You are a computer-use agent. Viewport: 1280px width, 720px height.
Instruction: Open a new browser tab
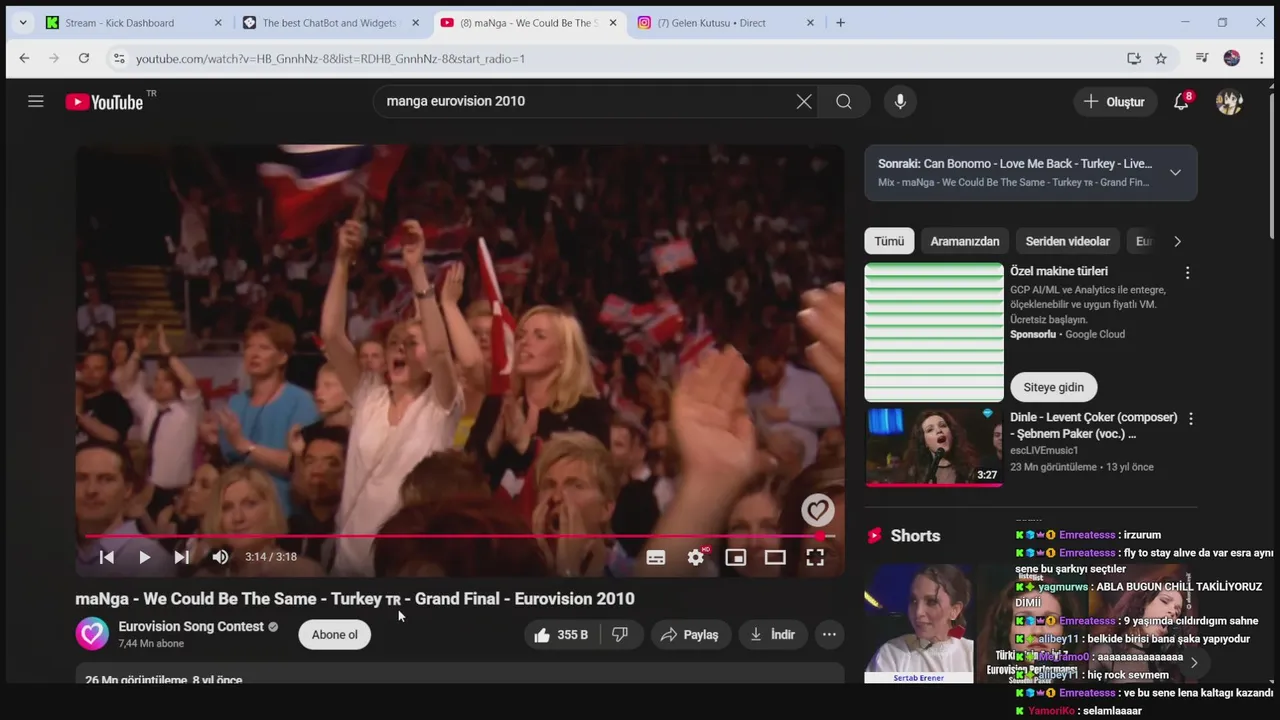tap(840, 22)
